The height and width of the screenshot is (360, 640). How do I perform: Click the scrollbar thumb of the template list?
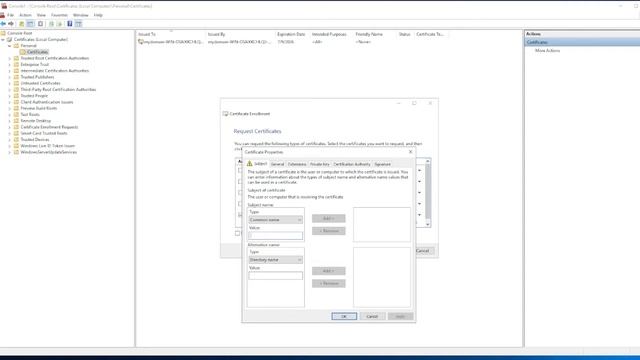coord(428,191)
